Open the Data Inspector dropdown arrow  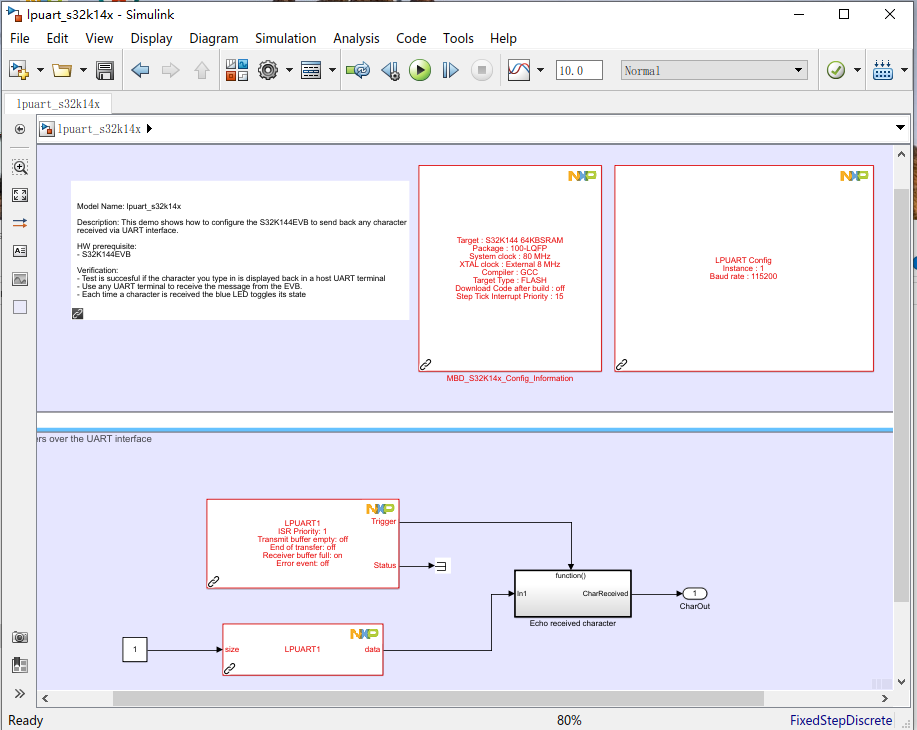540,70
